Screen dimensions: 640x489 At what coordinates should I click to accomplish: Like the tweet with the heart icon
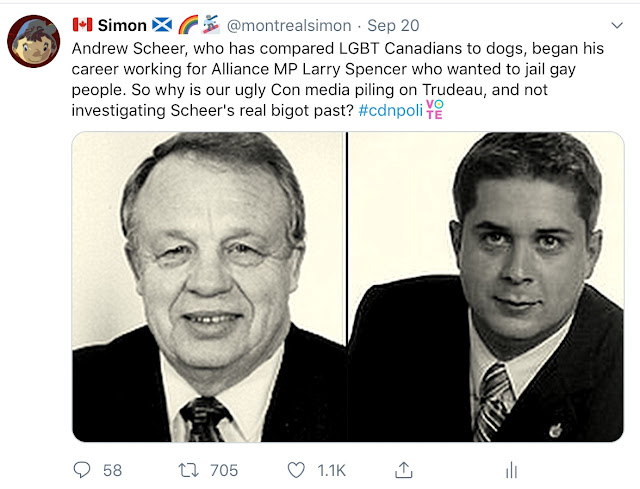pyautogui.click(x=296, y=469)
